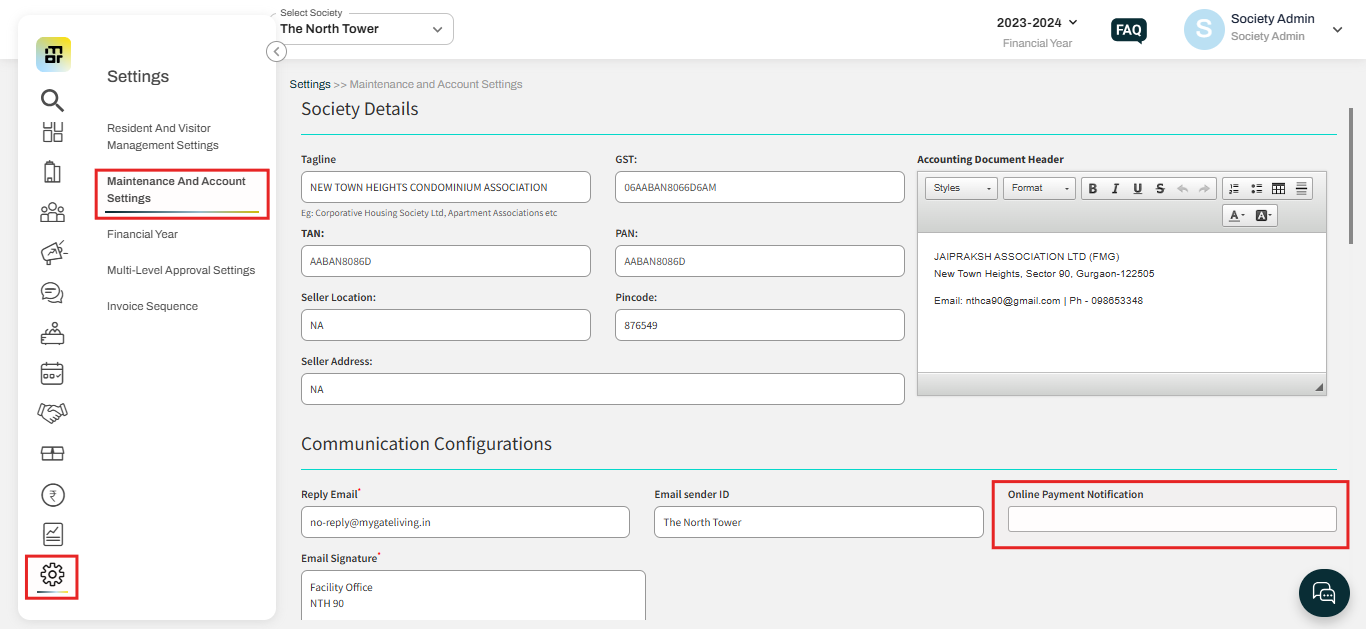The height and width of the screenshot is (629, 1366).
Task: Open the community members icon in sidebar
Action: [52, 211]
